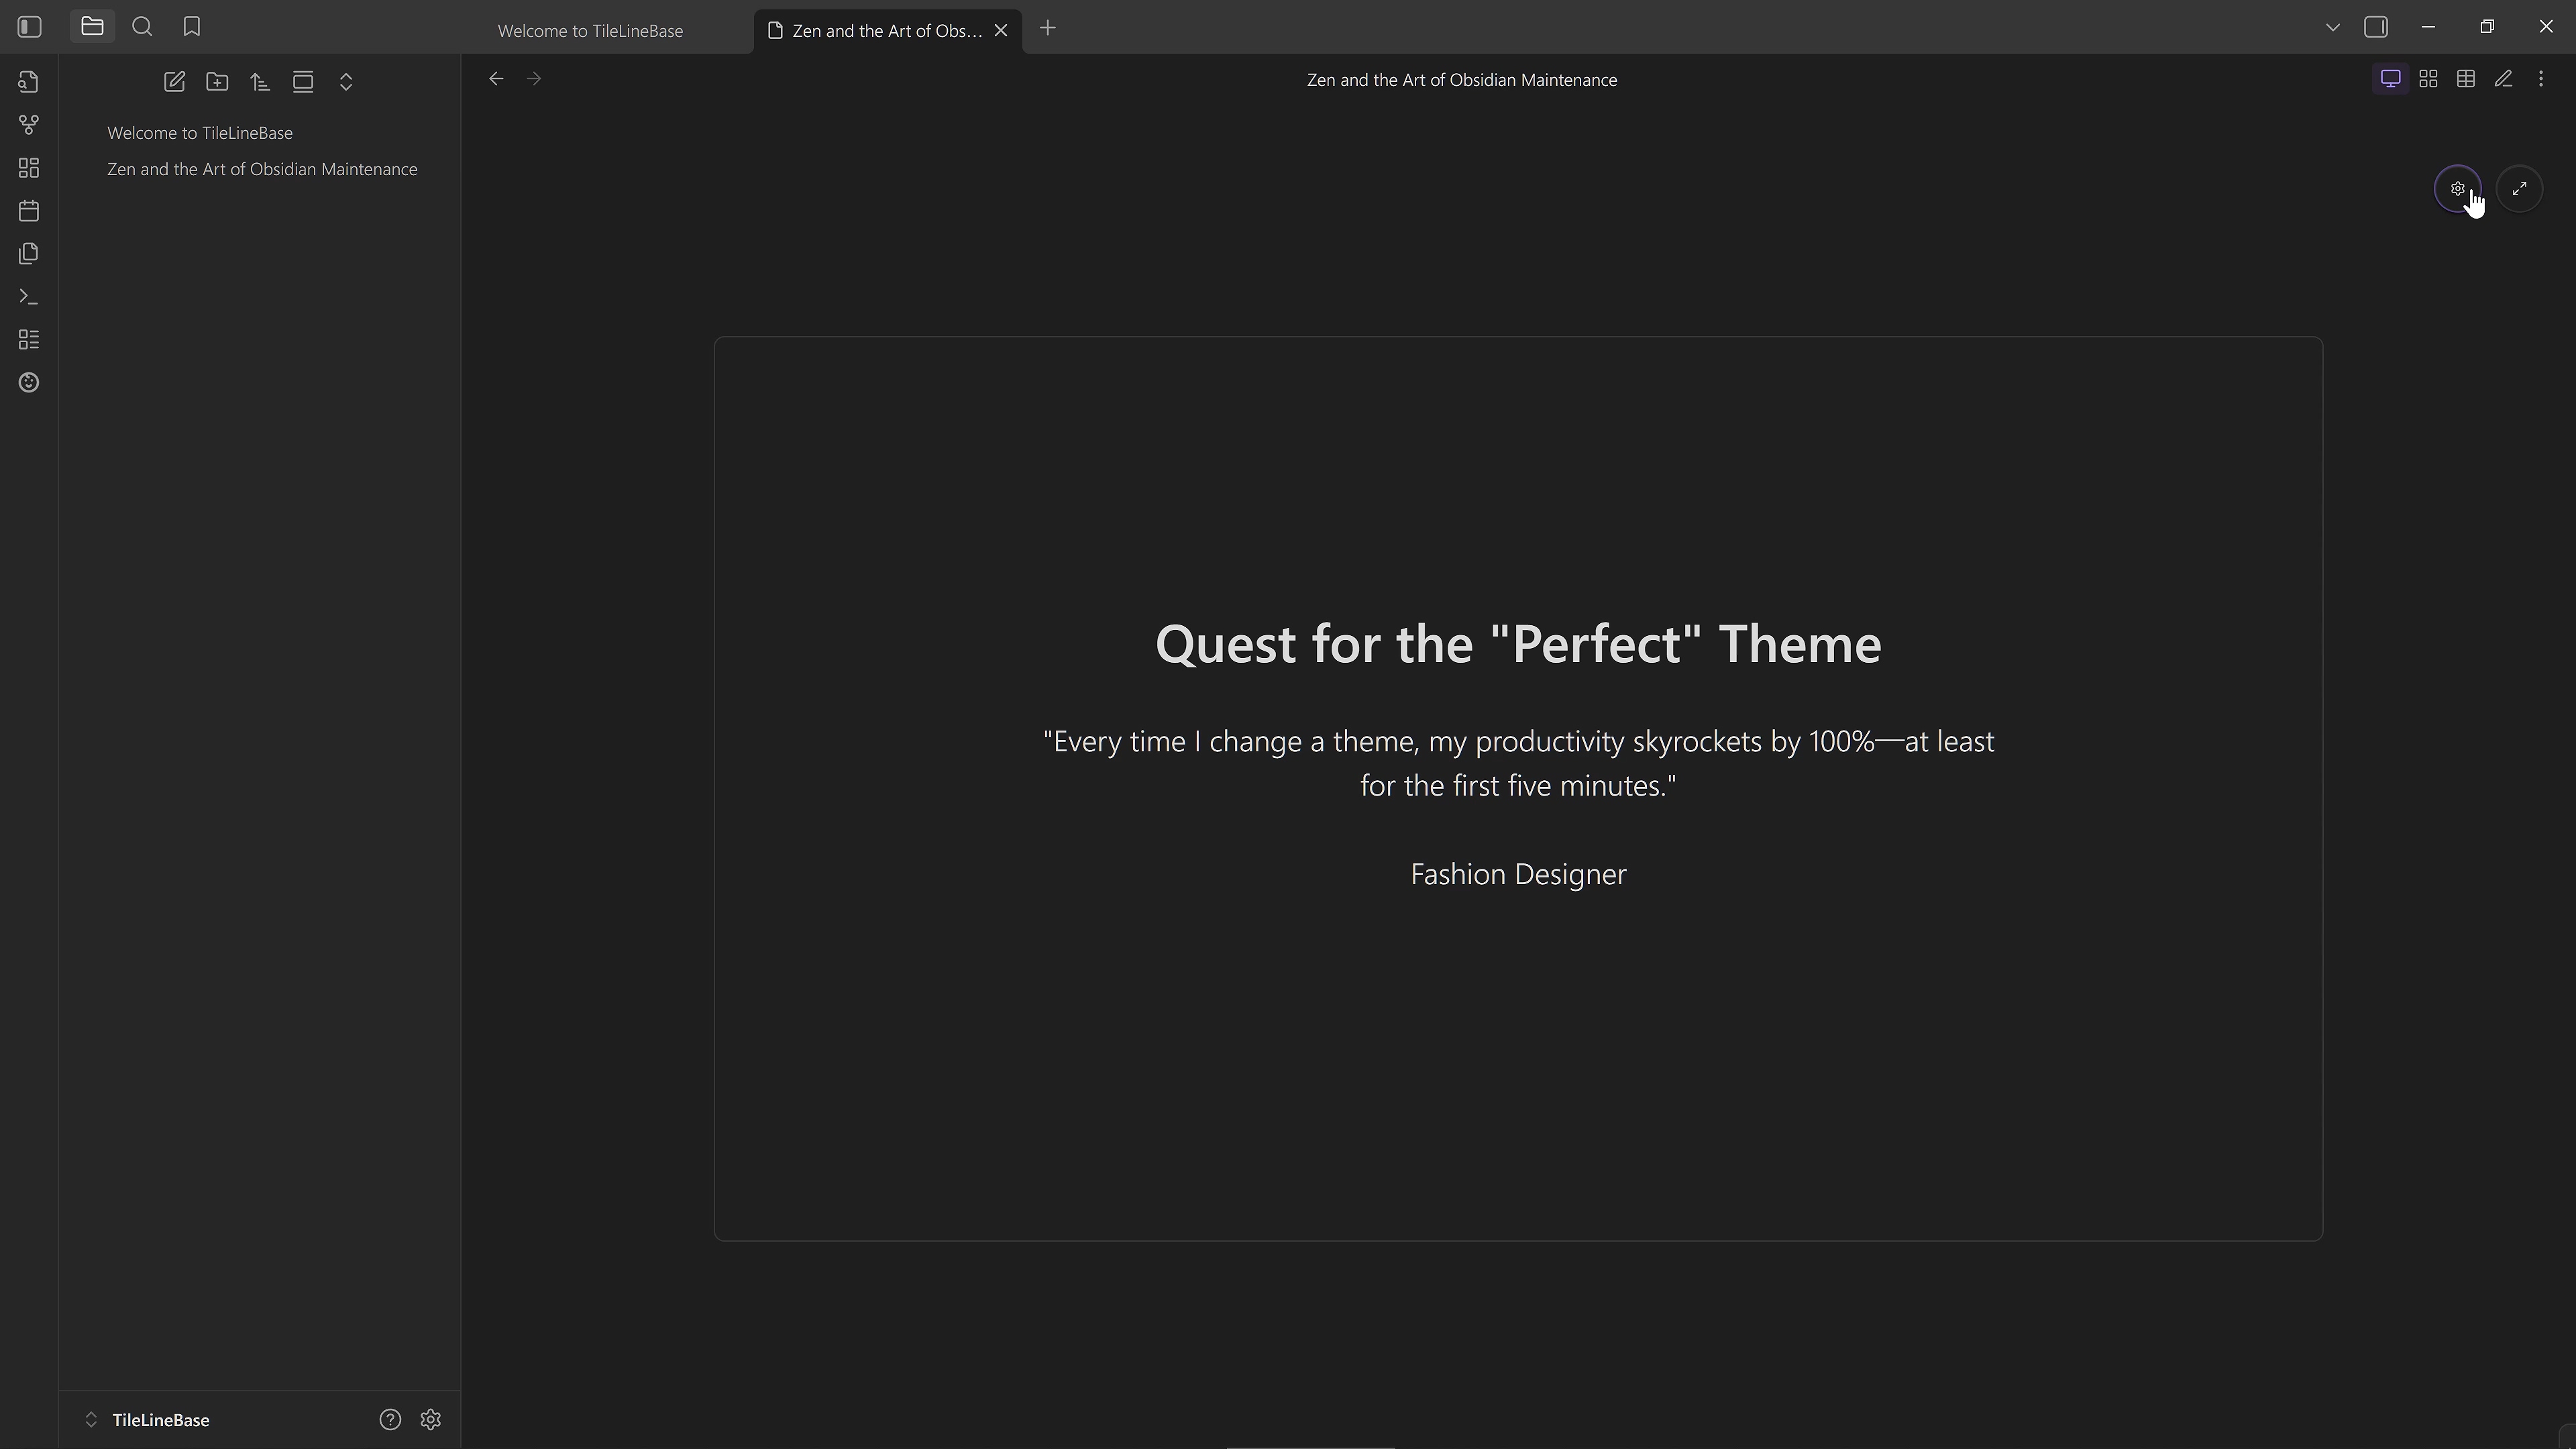The width and height of the screenshot is (2576, 1449).
Task: Create a new document
Action: coord(174,82)
